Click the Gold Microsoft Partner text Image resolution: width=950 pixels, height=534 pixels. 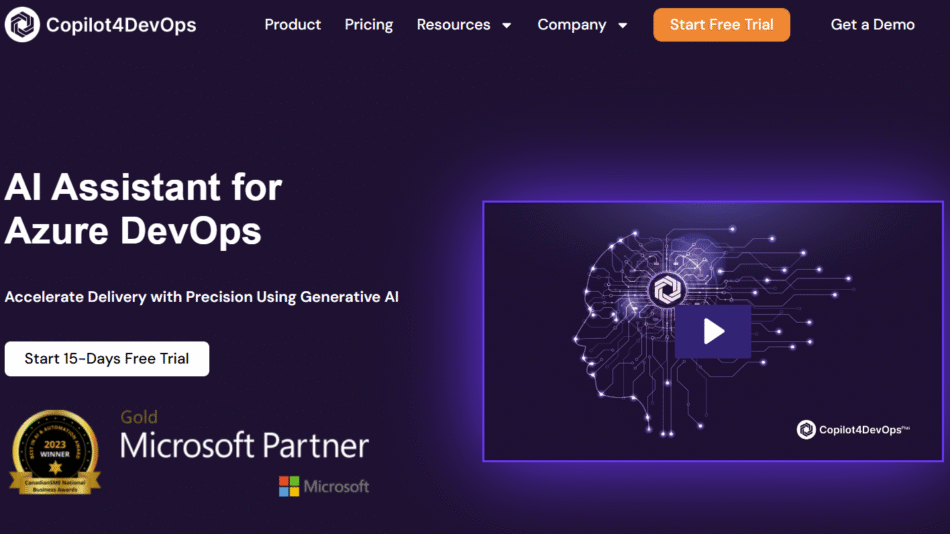click(x=244, y=435)
